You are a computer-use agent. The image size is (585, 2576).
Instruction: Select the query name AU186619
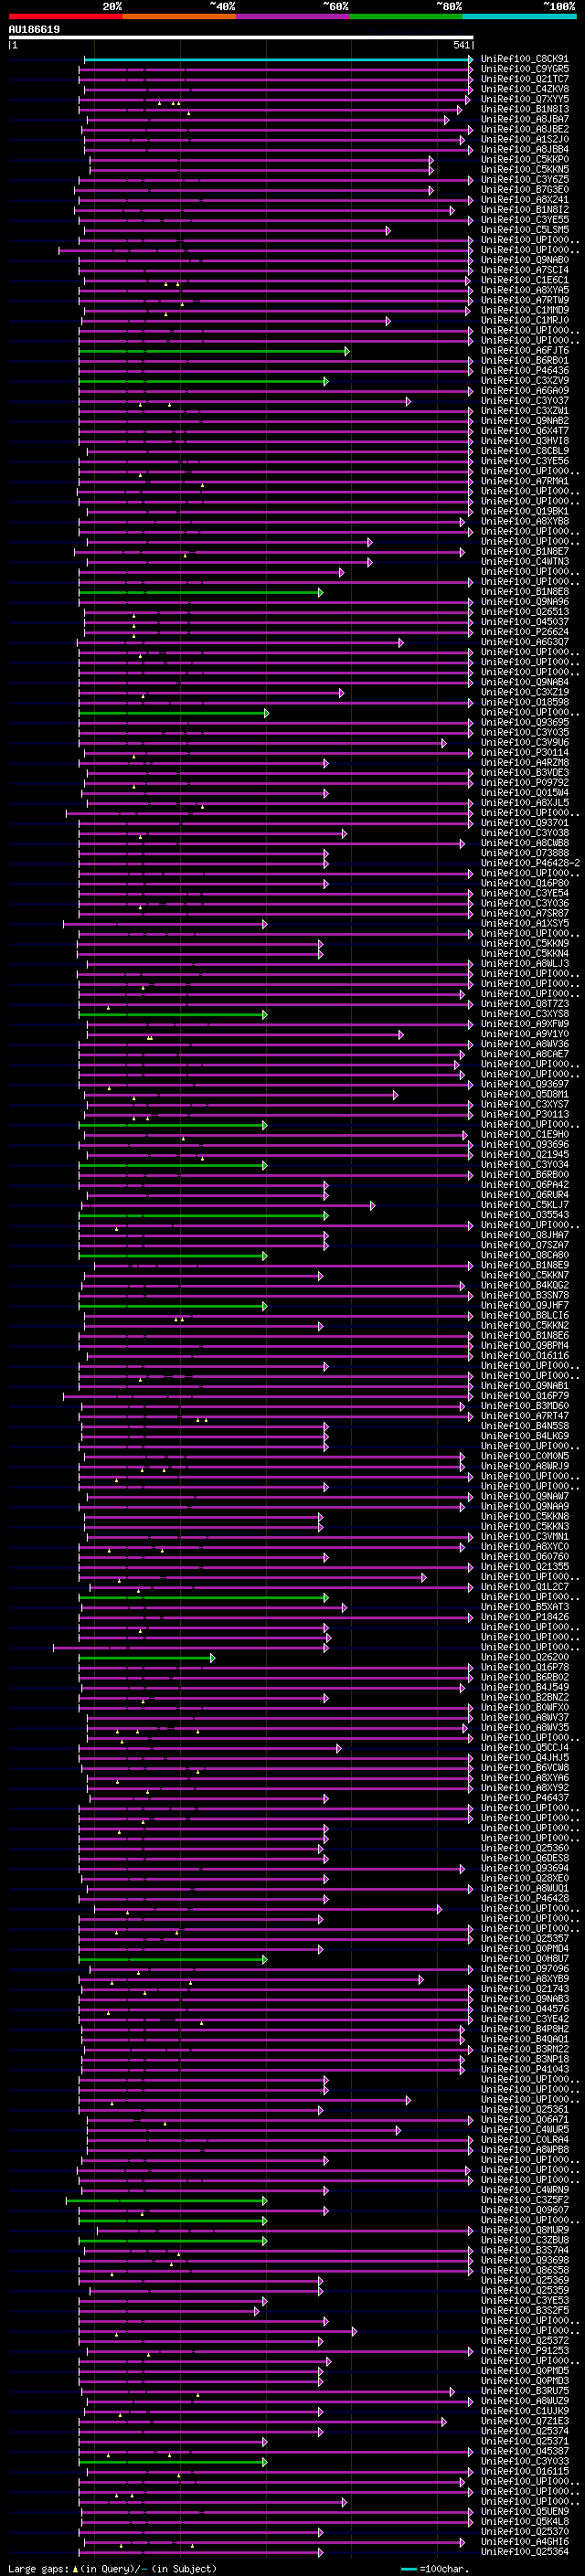point(34,30)
